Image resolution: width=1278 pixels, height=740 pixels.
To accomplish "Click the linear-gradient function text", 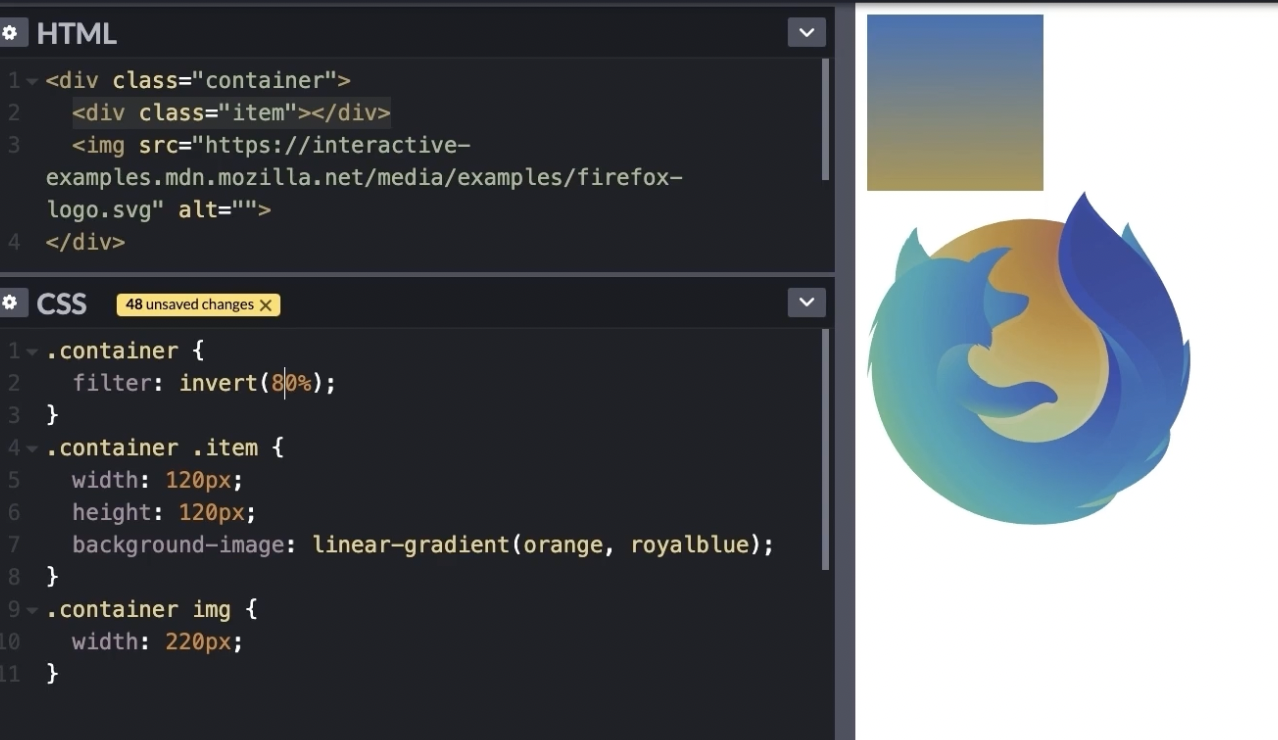I will tap(410, 545).
